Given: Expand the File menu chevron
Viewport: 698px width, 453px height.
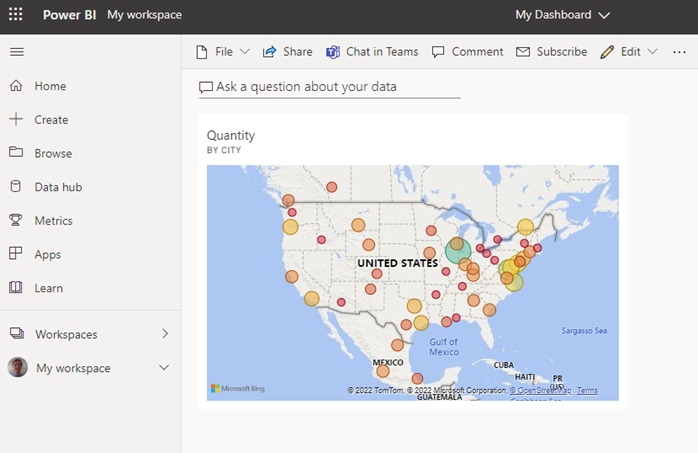Looking at the screenshot, I should tap(244, 52).
